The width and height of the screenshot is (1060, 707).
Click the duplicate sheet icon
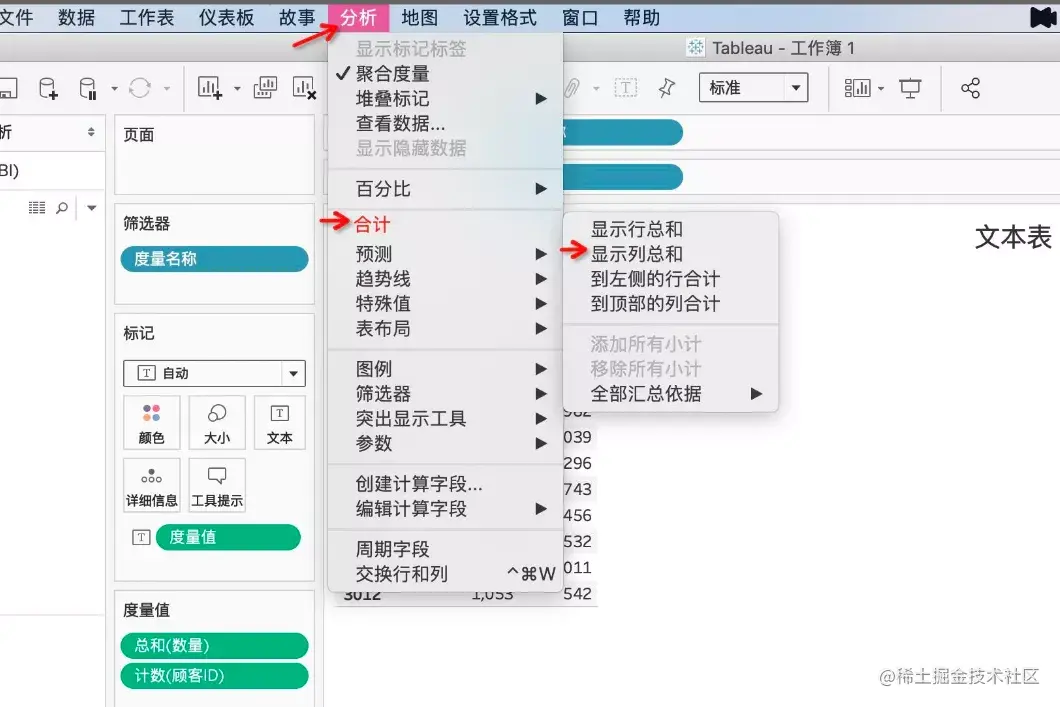(265, 88)
